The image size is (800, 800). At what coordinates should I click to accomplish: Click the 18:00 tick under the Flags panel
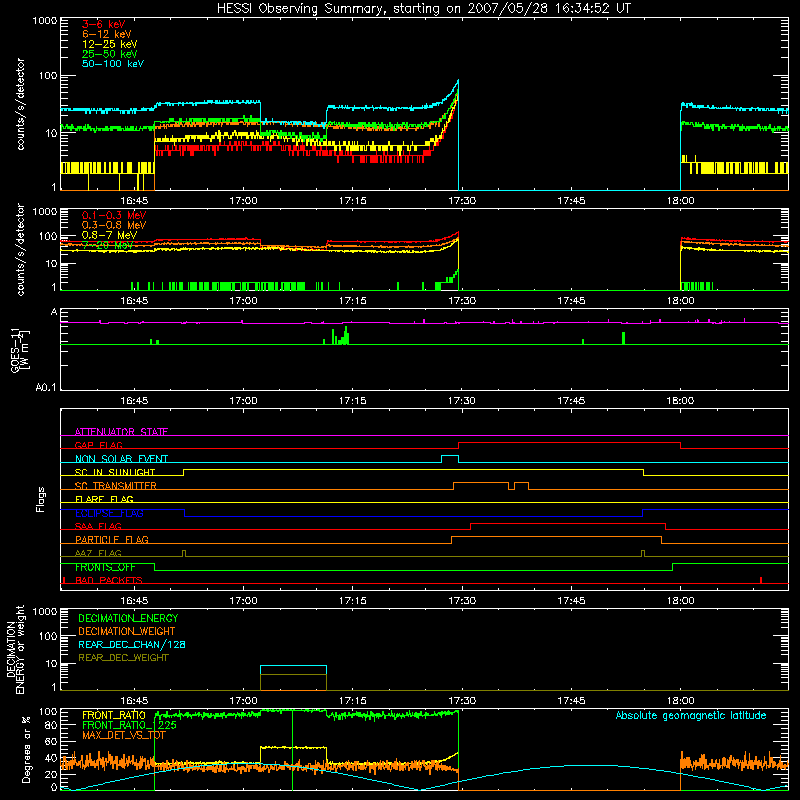click(680, 601)
